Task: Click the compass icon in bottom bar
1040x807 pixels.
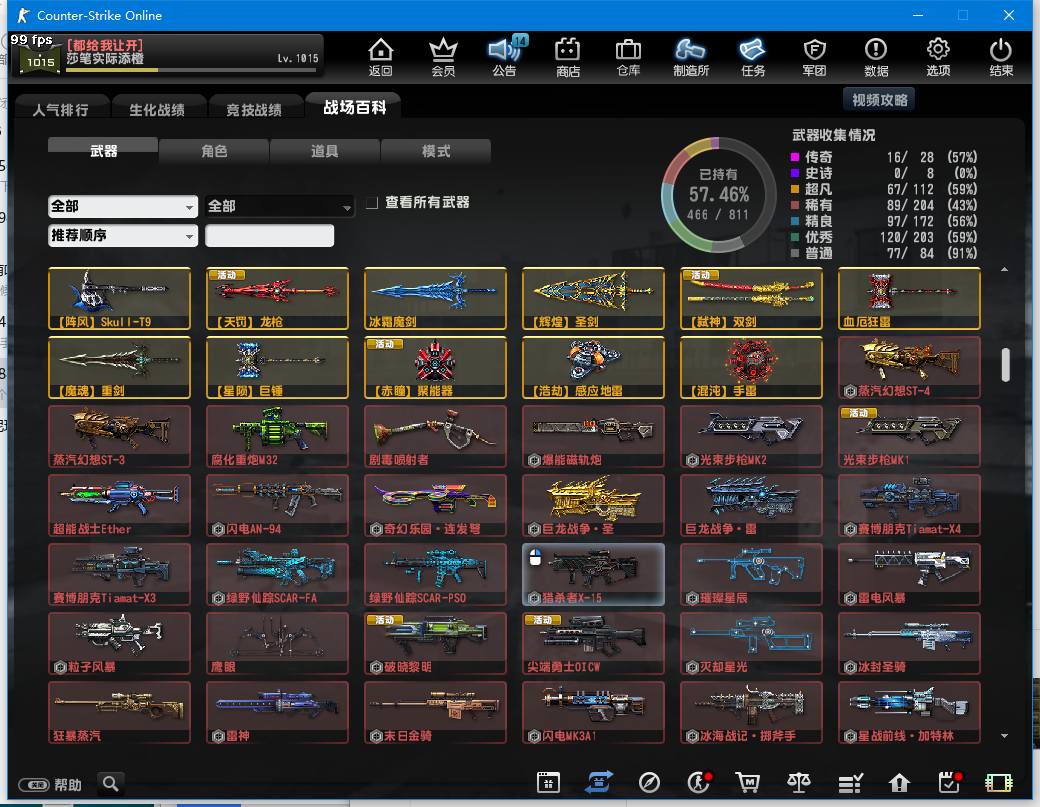Action: tap(649, 783)
